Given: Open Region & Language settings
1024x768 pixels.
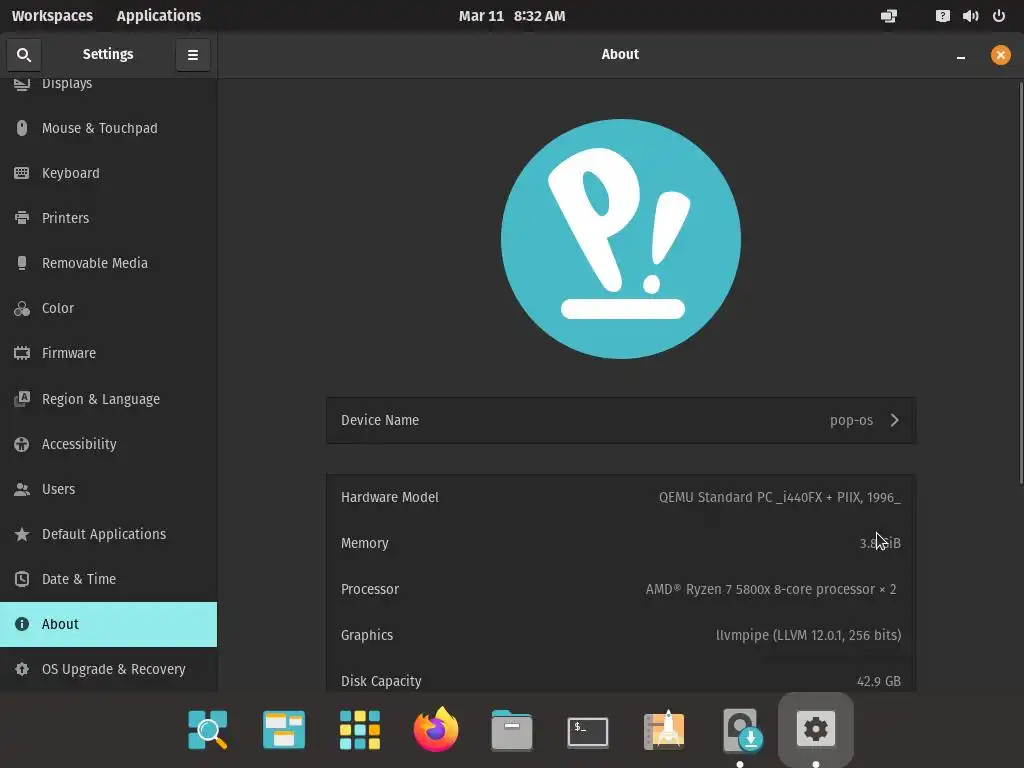Looking at the screenshot, I should tap(108, 399).
